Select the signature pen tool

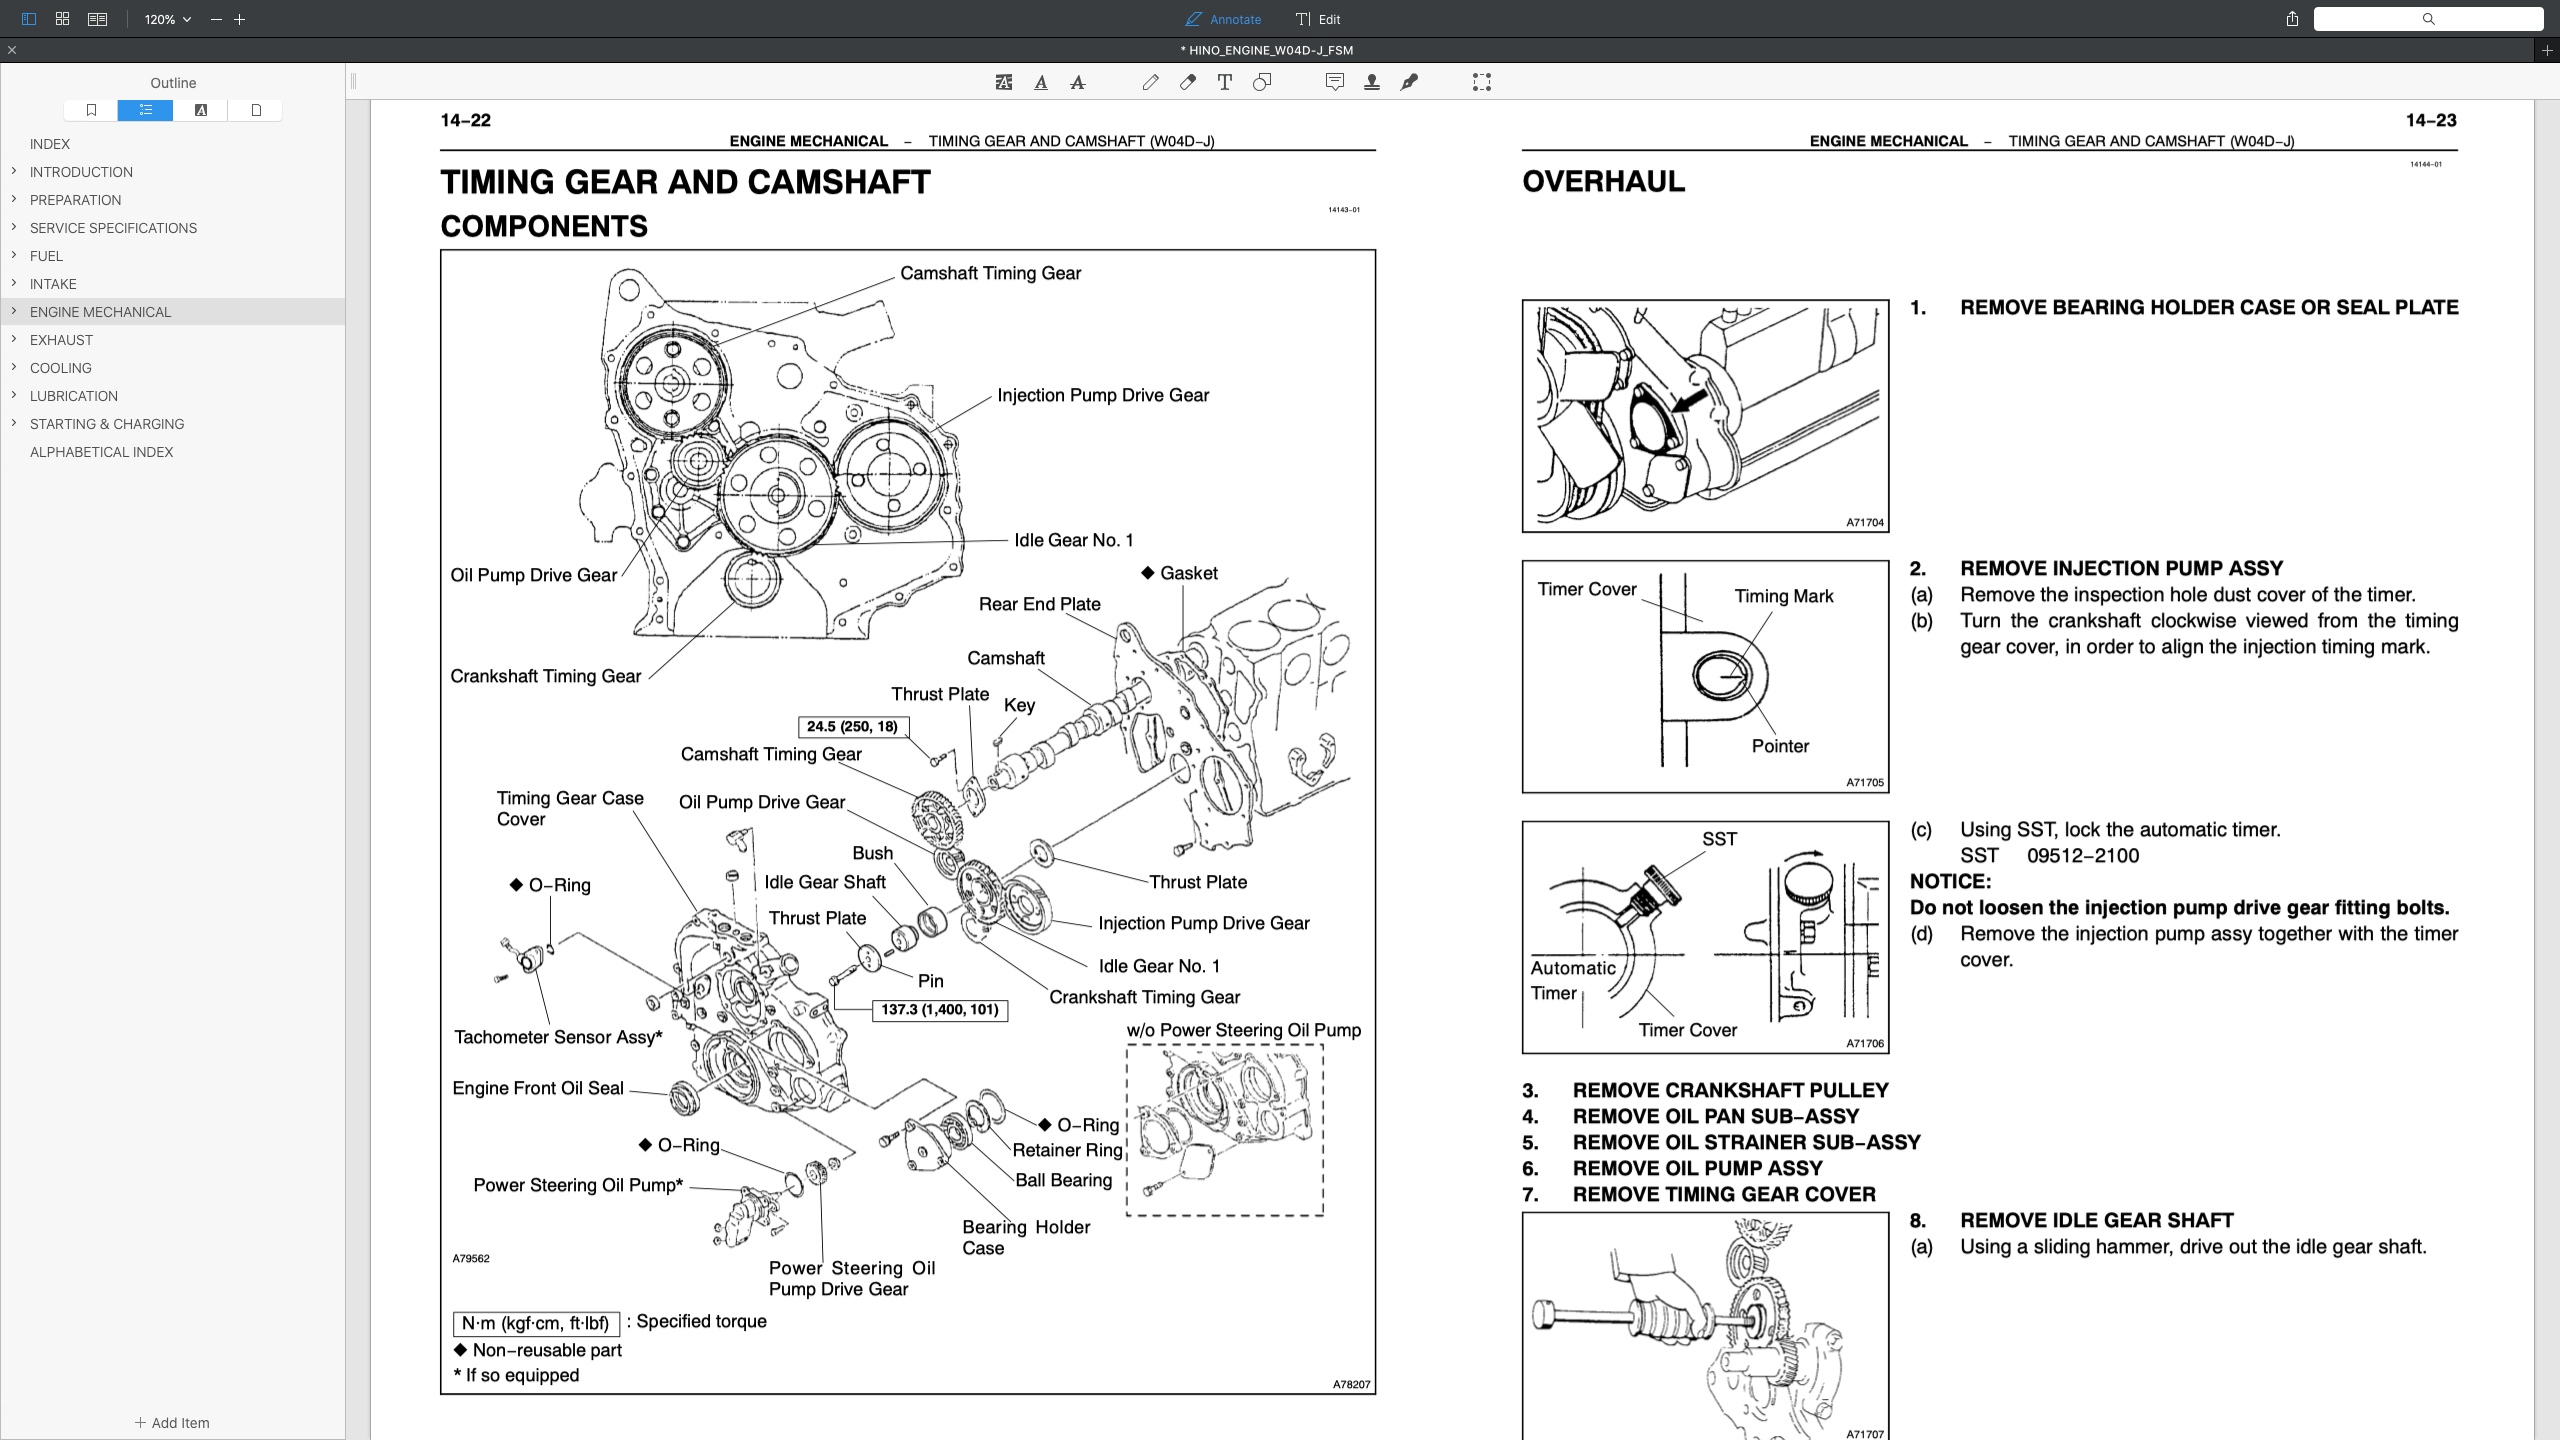coord(1409,82)
